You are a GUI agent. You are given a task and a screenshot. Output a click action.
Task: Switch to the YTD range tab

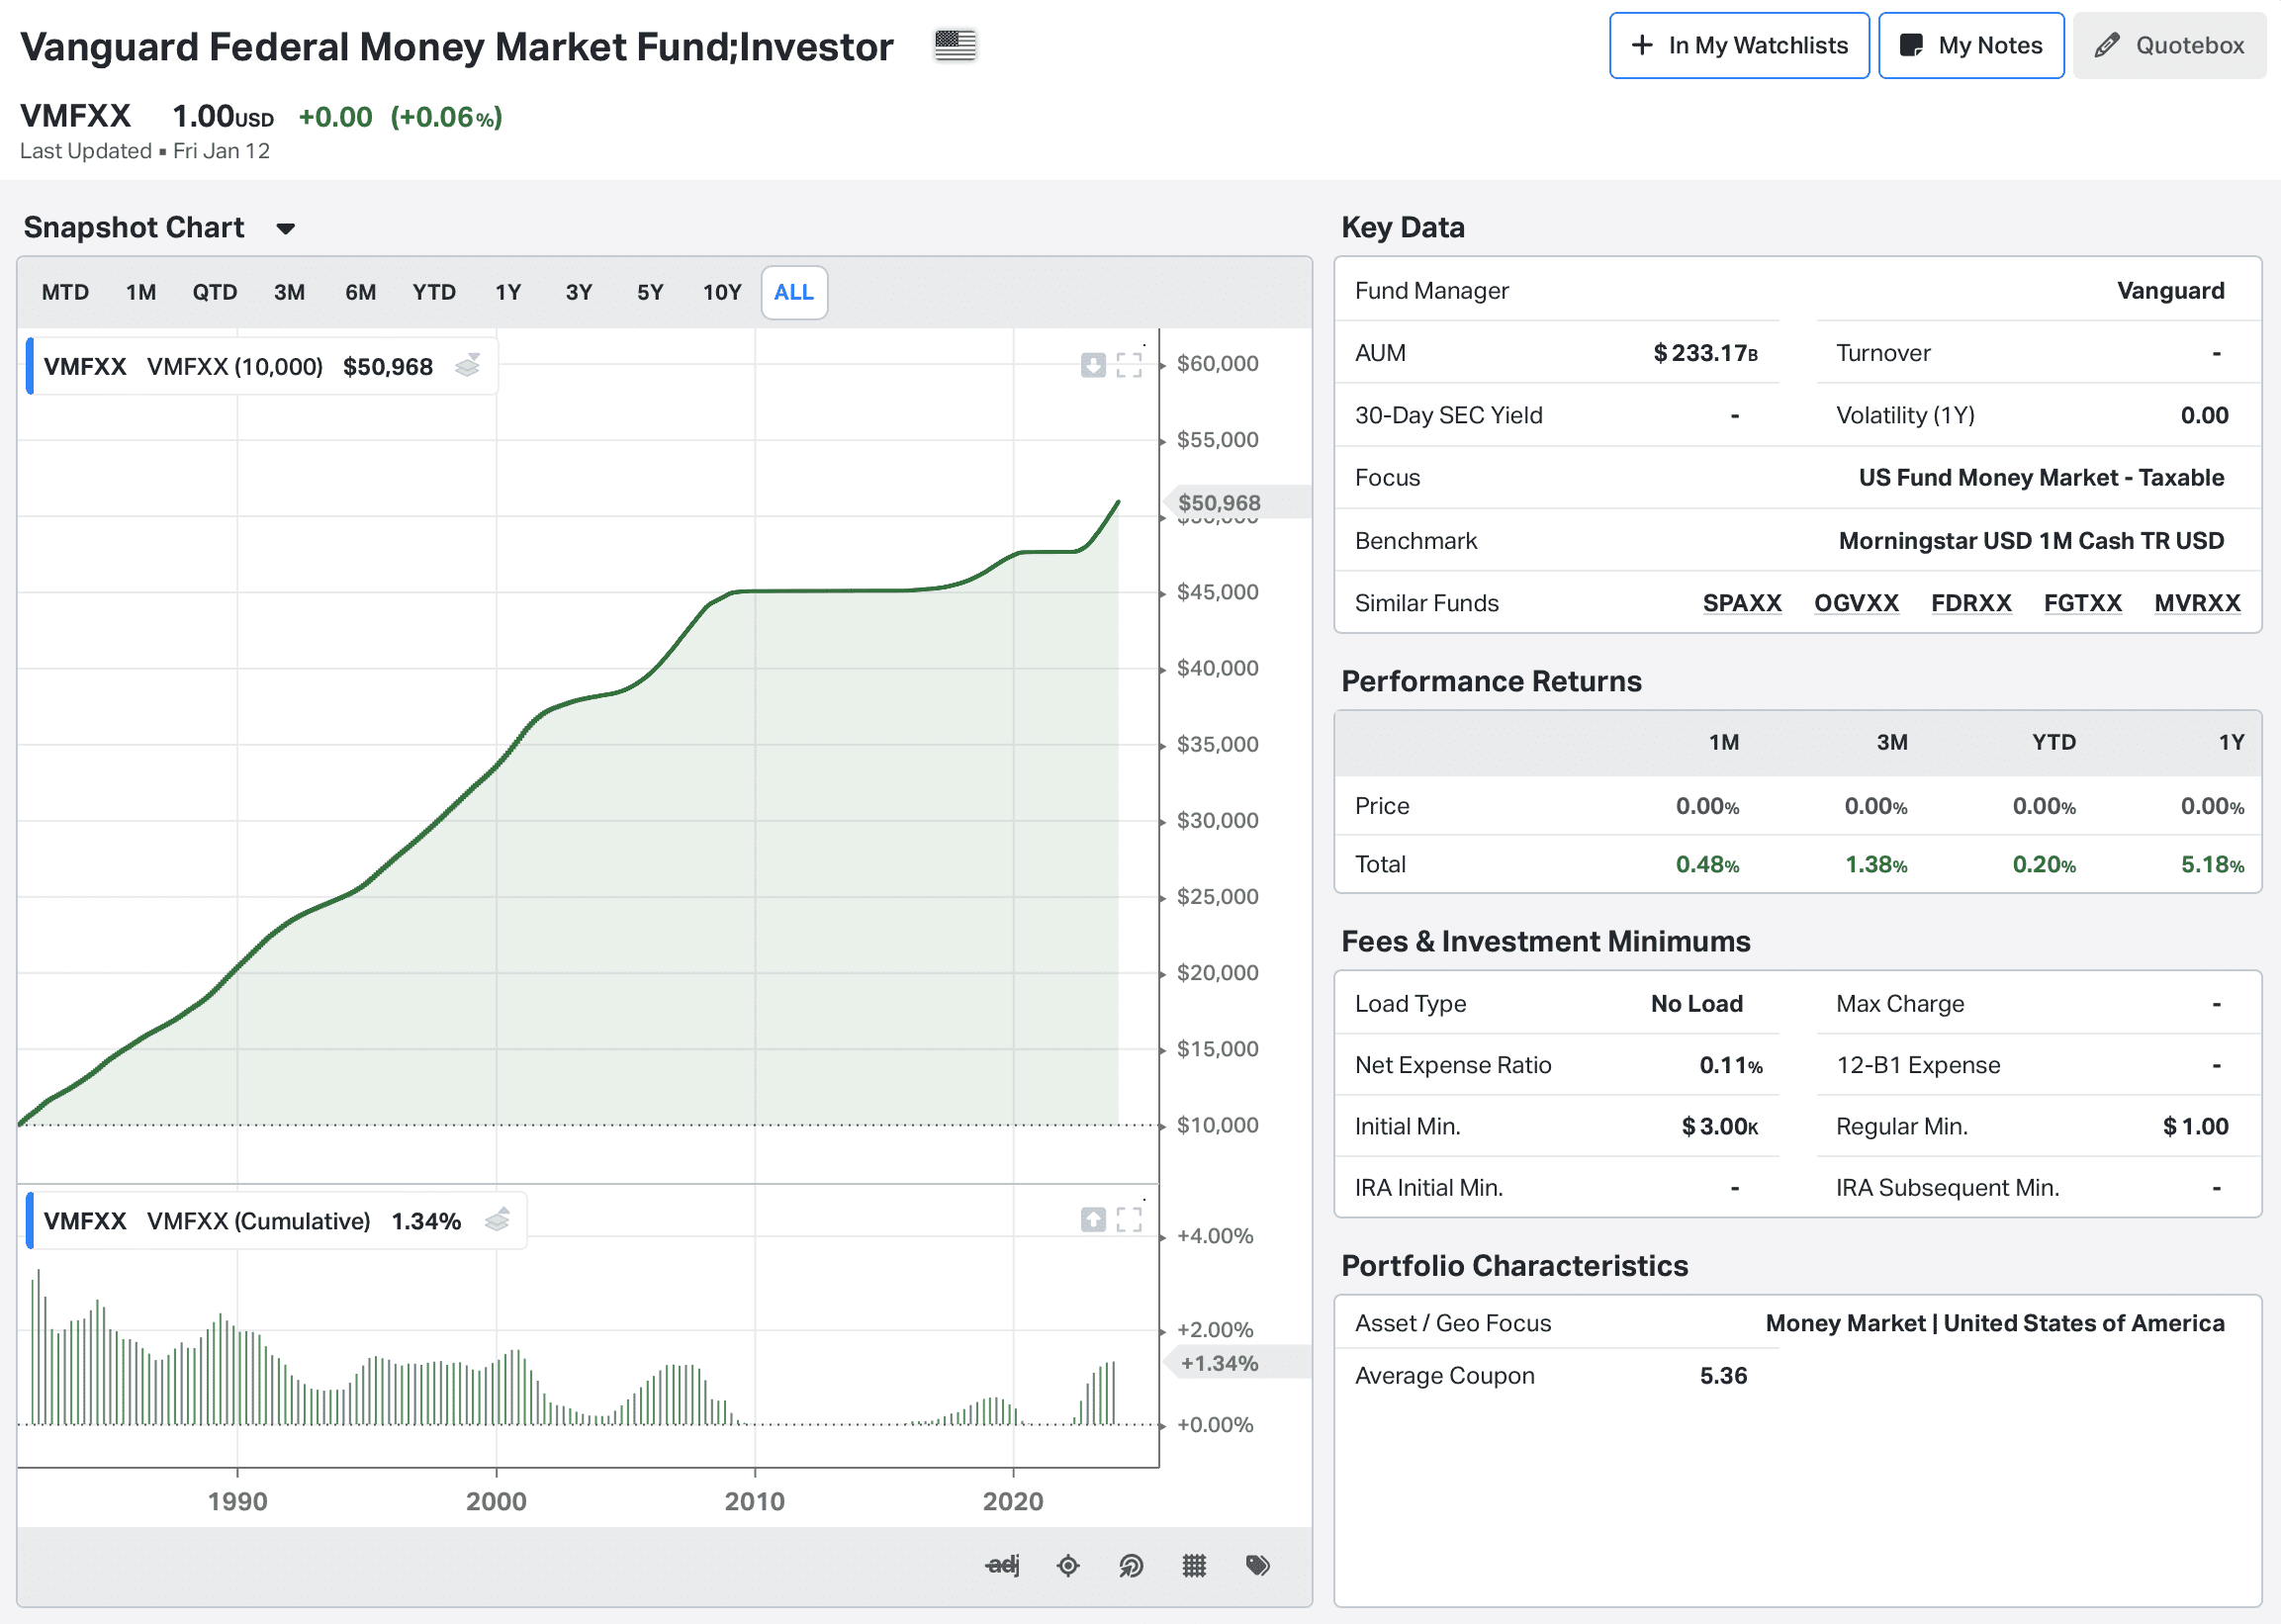[x=434, y=292]
